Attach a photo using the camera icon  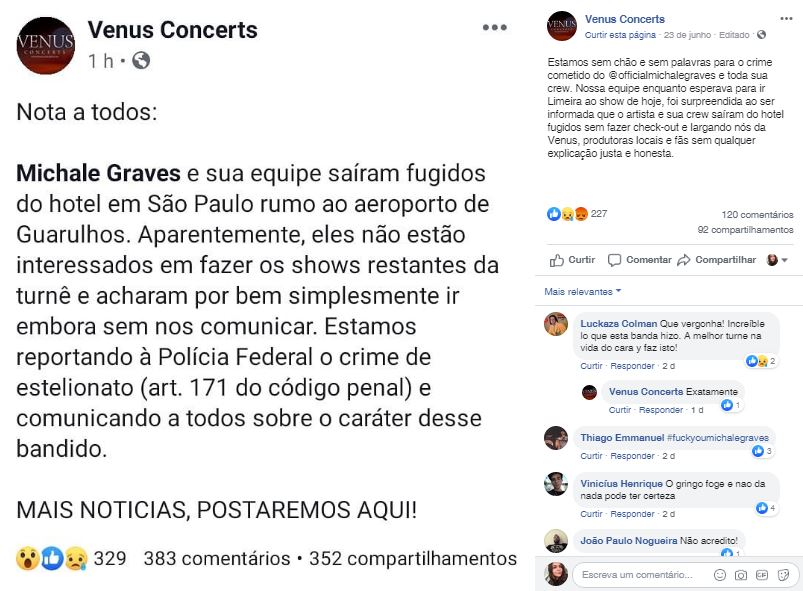click(x=741, y=575)
